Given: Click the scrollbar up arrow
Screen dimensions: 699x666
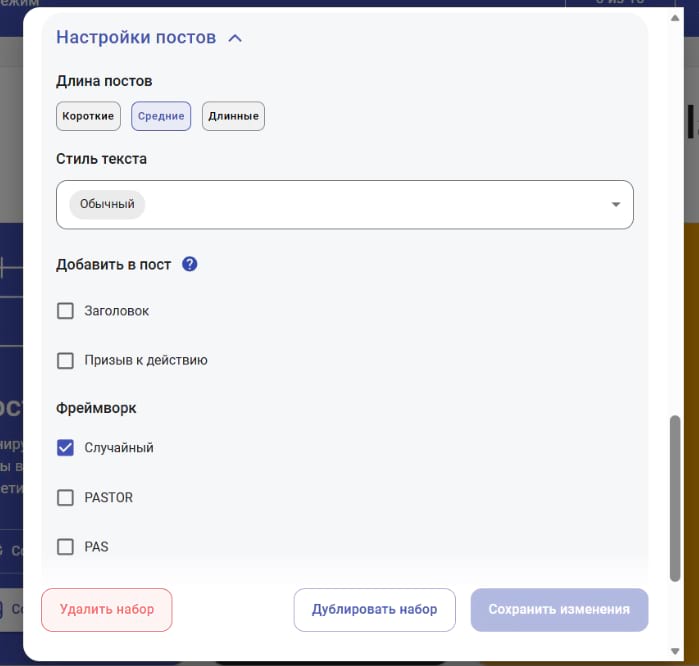Looking at the screenshot, I should pos(675,18).
